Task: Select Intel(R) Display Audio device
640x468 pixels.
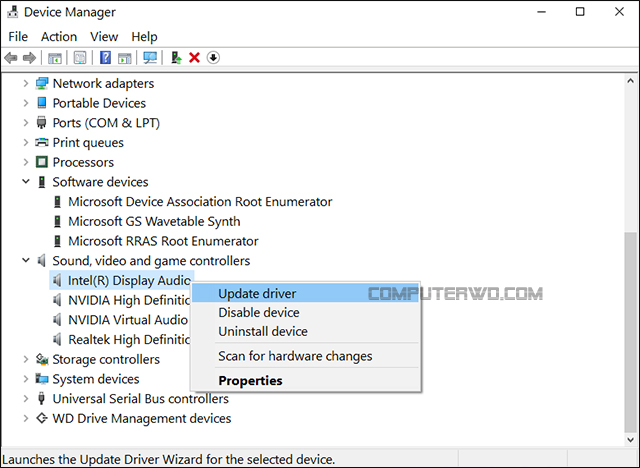Action: tap(129, 281)
